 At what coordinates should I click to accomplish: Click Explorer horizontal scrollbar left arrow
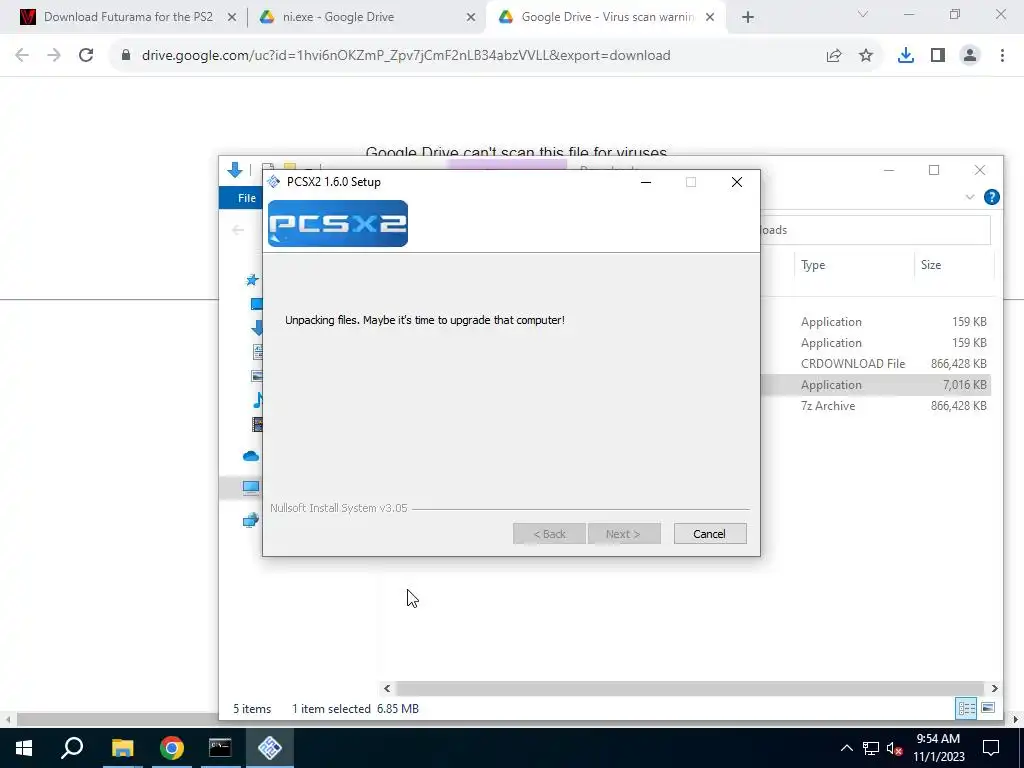pos(387,688)
